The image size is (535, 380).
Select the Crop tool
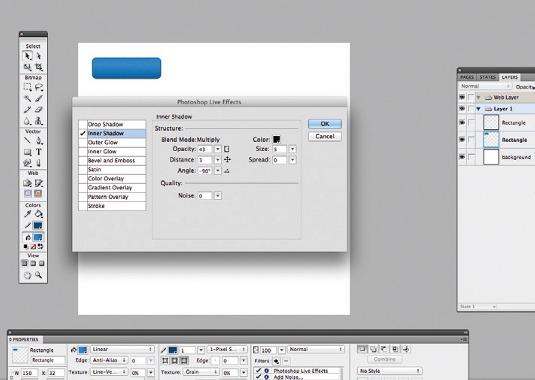click(x=39, y=67)
